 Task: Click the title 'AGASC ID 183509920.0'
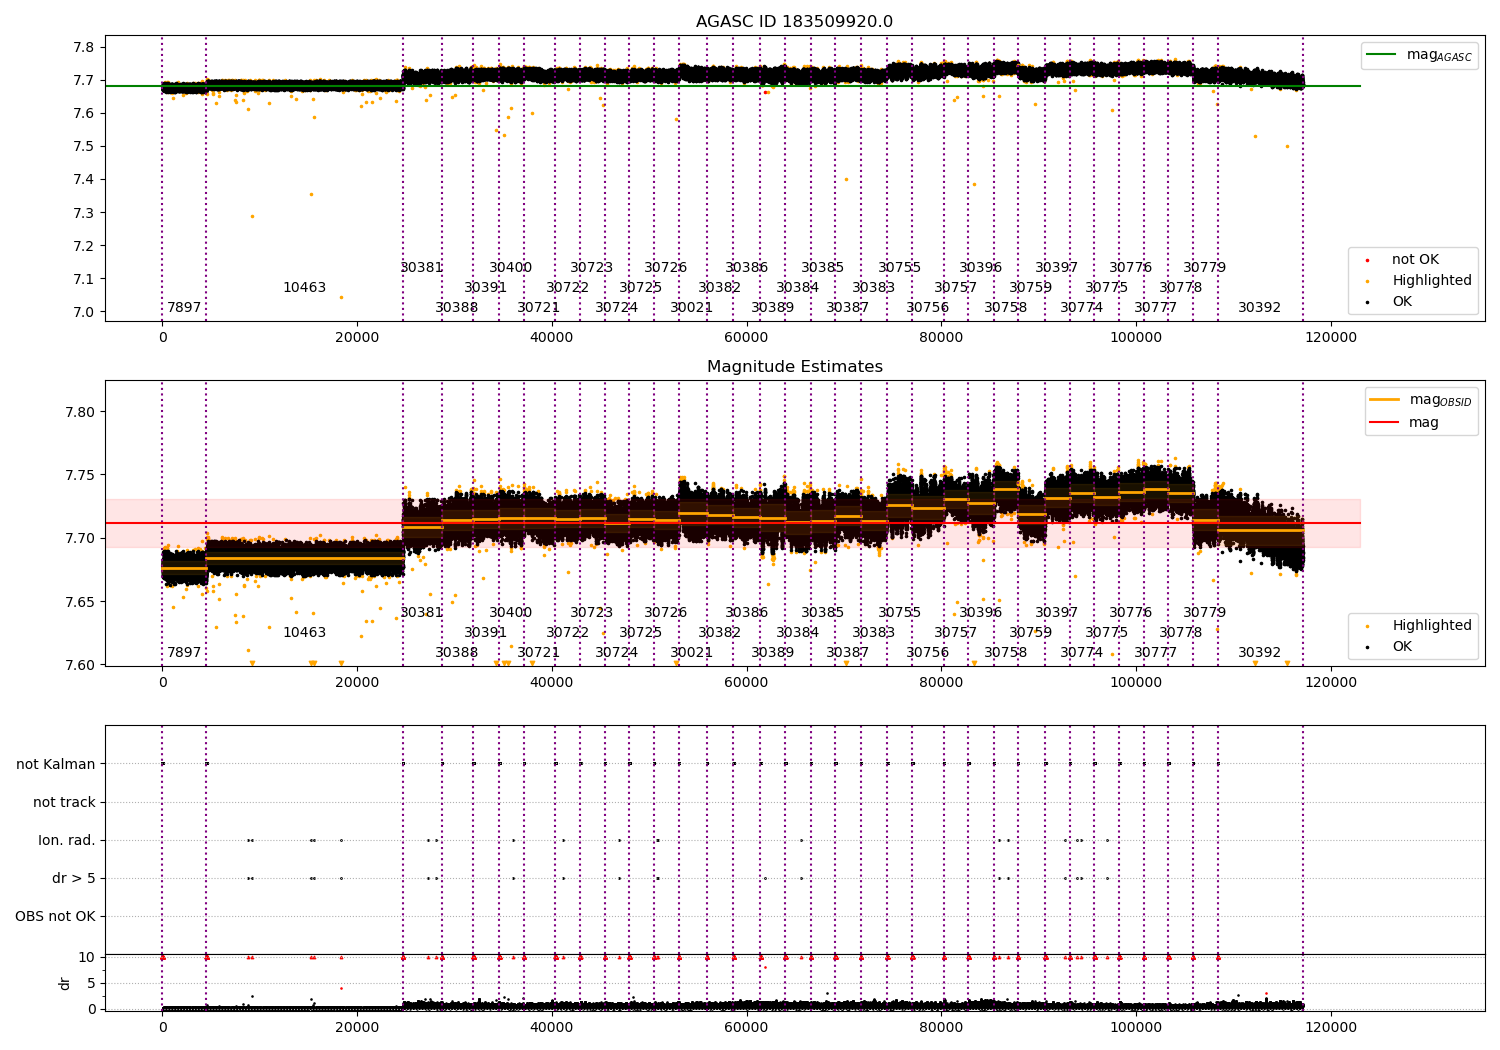[x=794, y=22]
